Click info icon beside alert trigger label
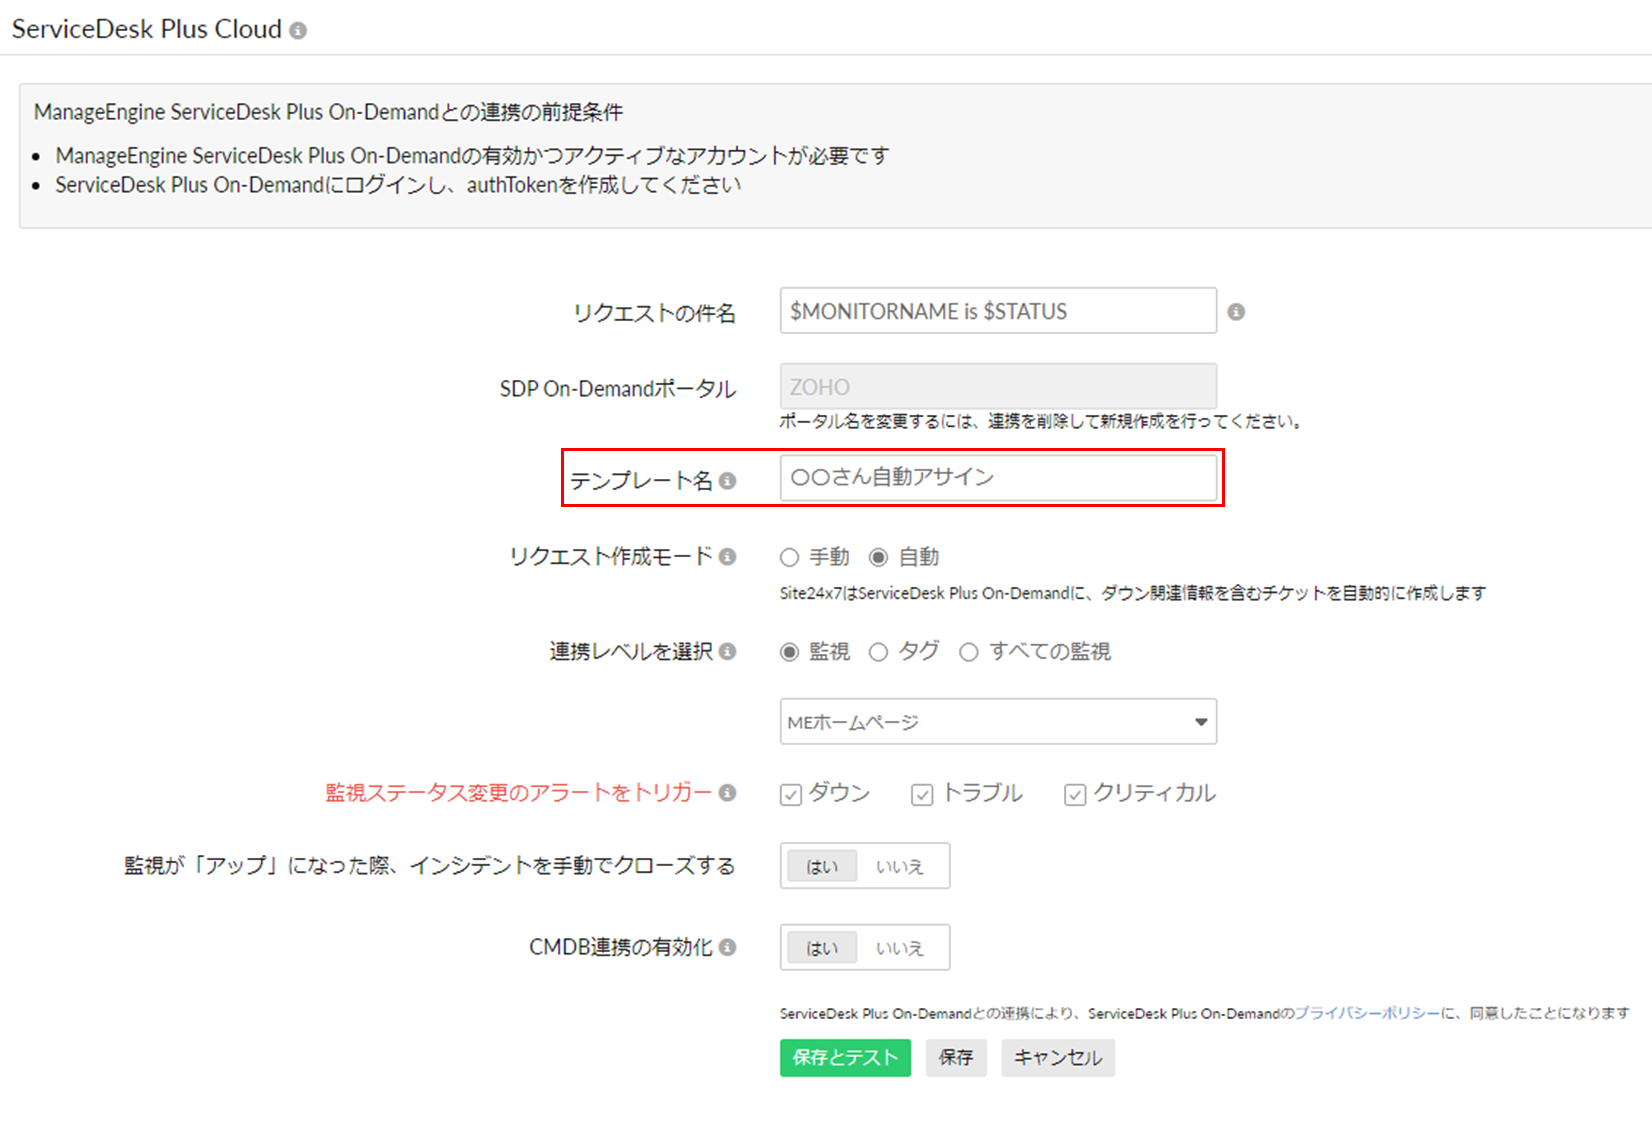 (x=728, y=793)
